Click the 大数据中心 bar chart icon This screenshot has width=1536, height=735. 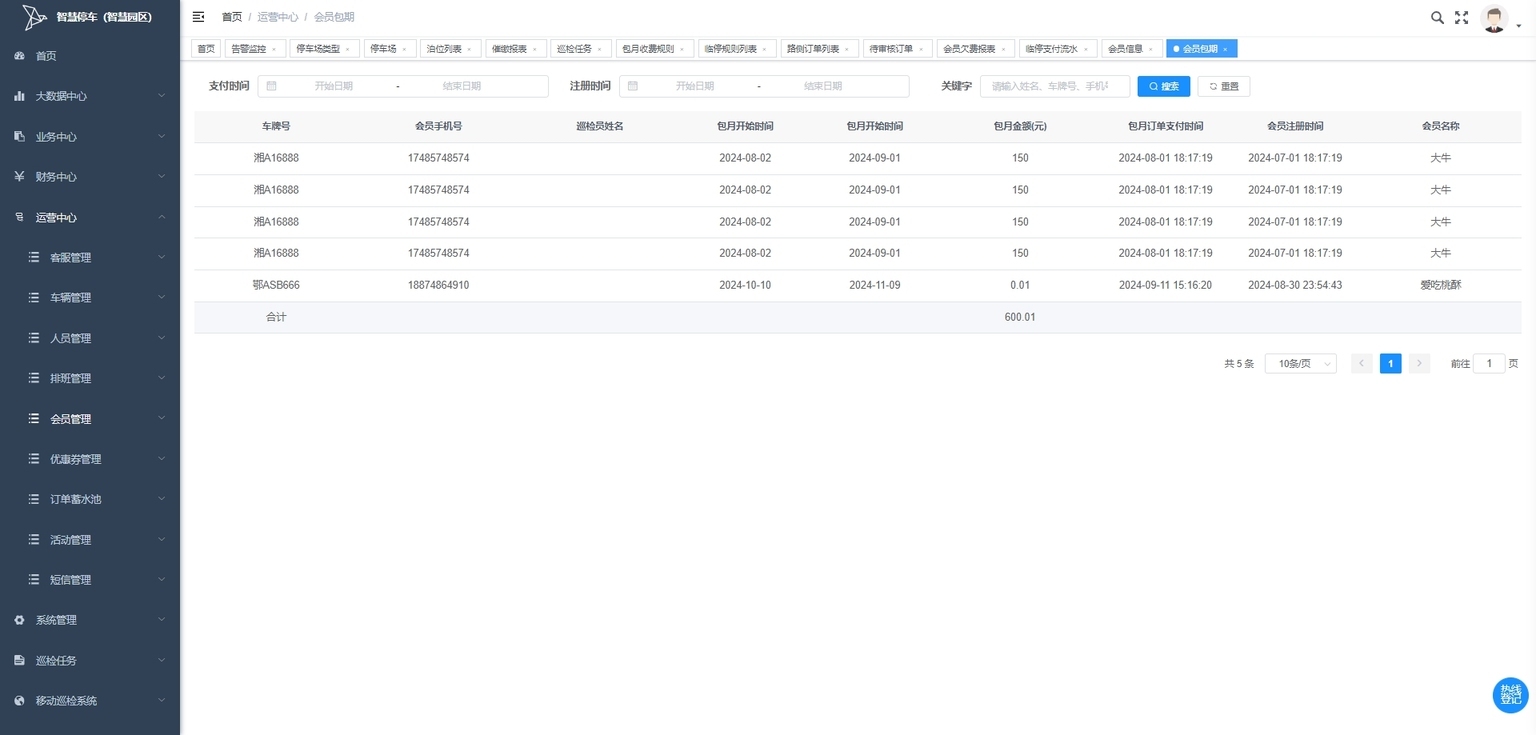(19, 96)
